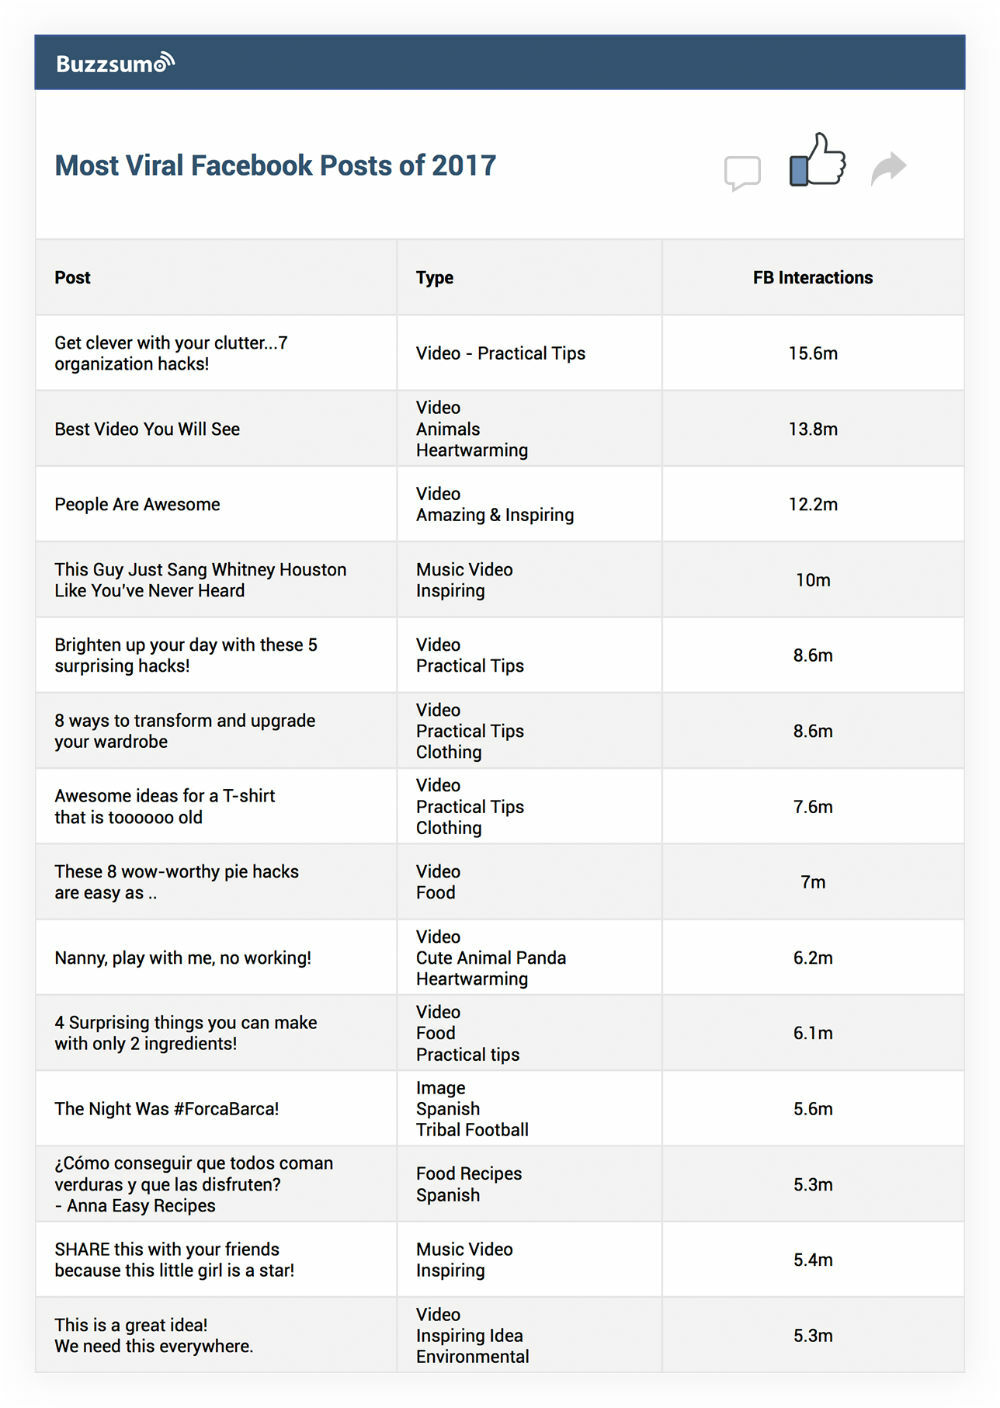Image resolution: width=1000 pixels, height=1408 pixels.
Task: Click the 'Most Viral Facebook Posts of 2017' title
Action: tap(275, 166)
